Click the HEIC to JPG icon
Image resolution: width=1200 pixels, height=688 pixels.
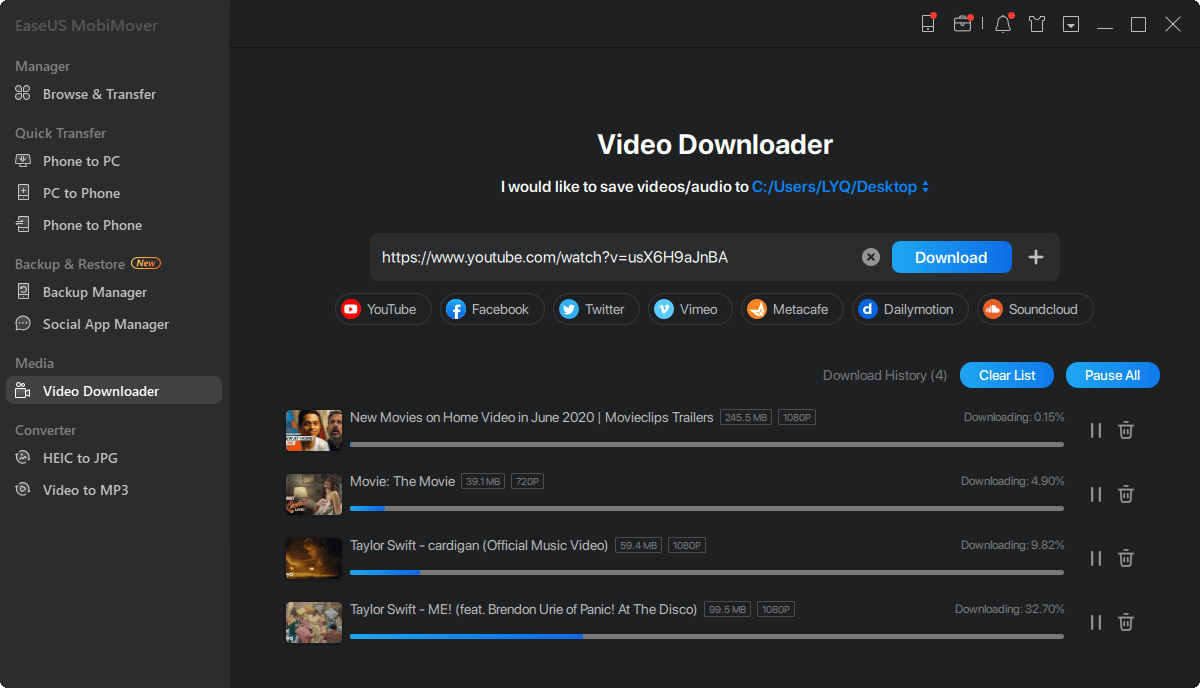(x=23, y=458)
